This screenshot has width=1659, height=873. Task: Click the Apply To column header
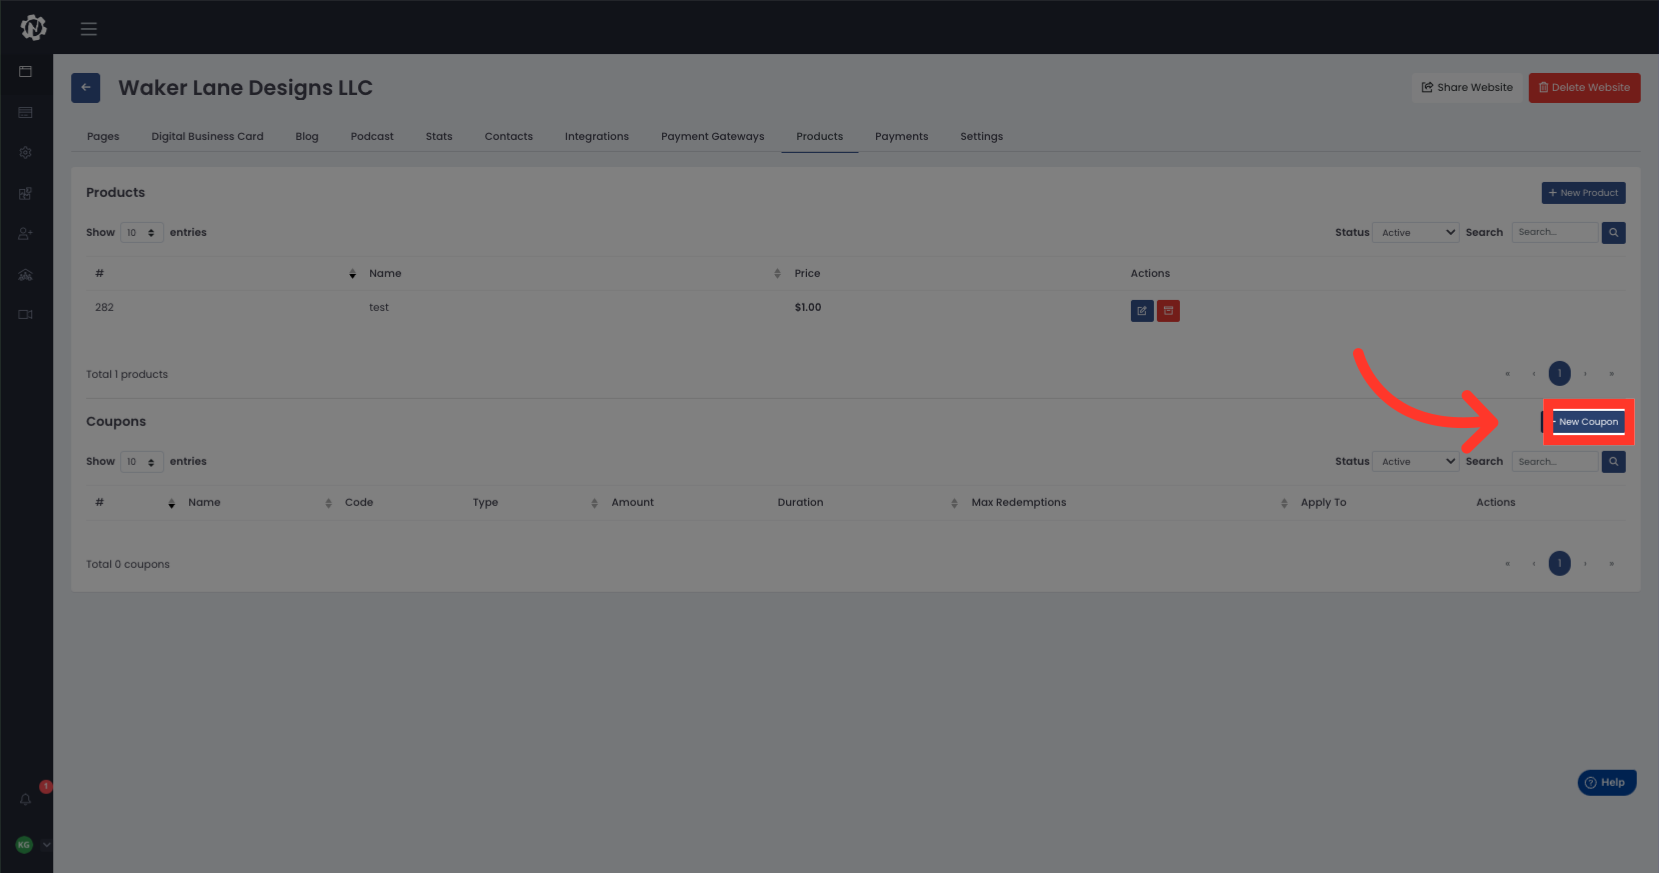1323,503
